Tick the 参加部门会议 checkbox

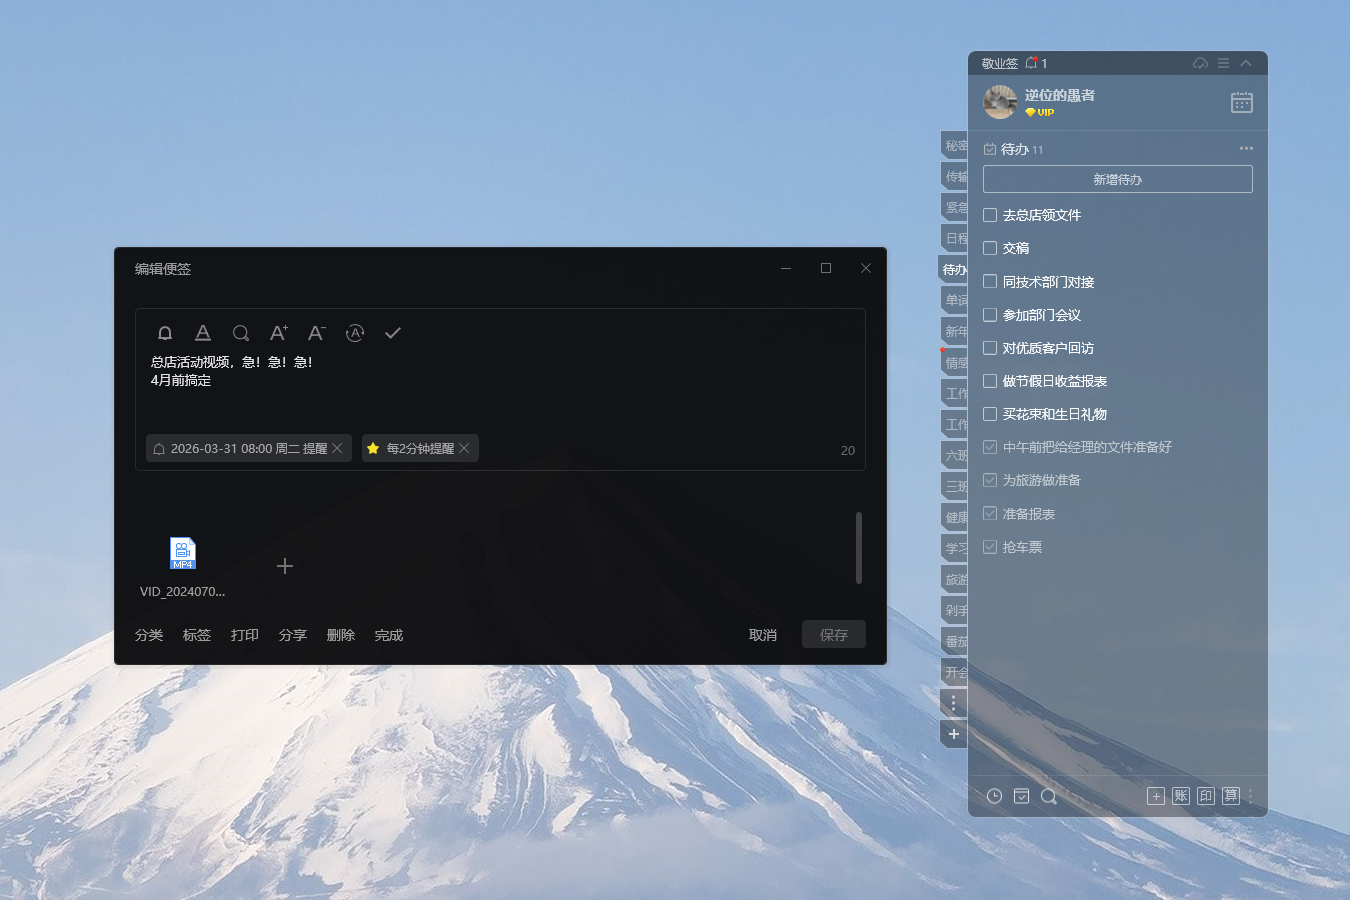click(x=990, y=315)
